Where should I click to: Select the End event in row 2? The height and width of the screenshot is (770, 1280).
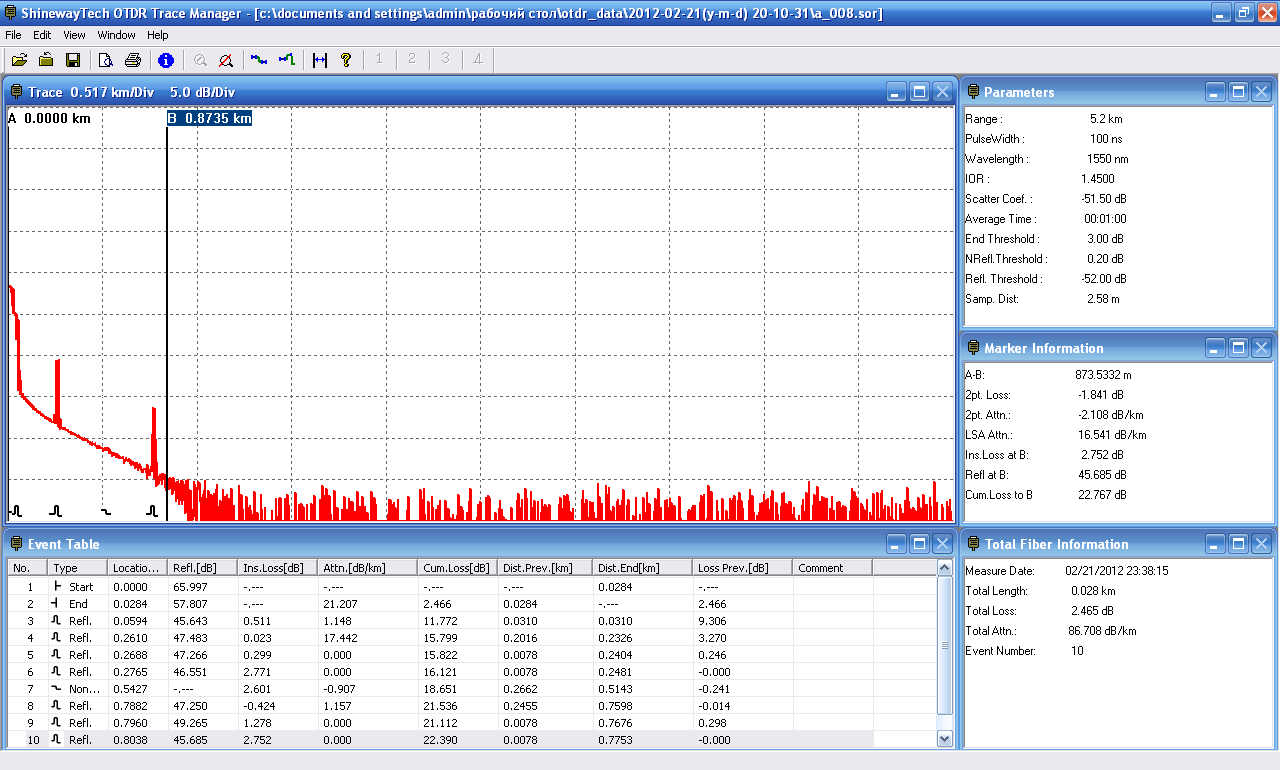pos(77,604)
